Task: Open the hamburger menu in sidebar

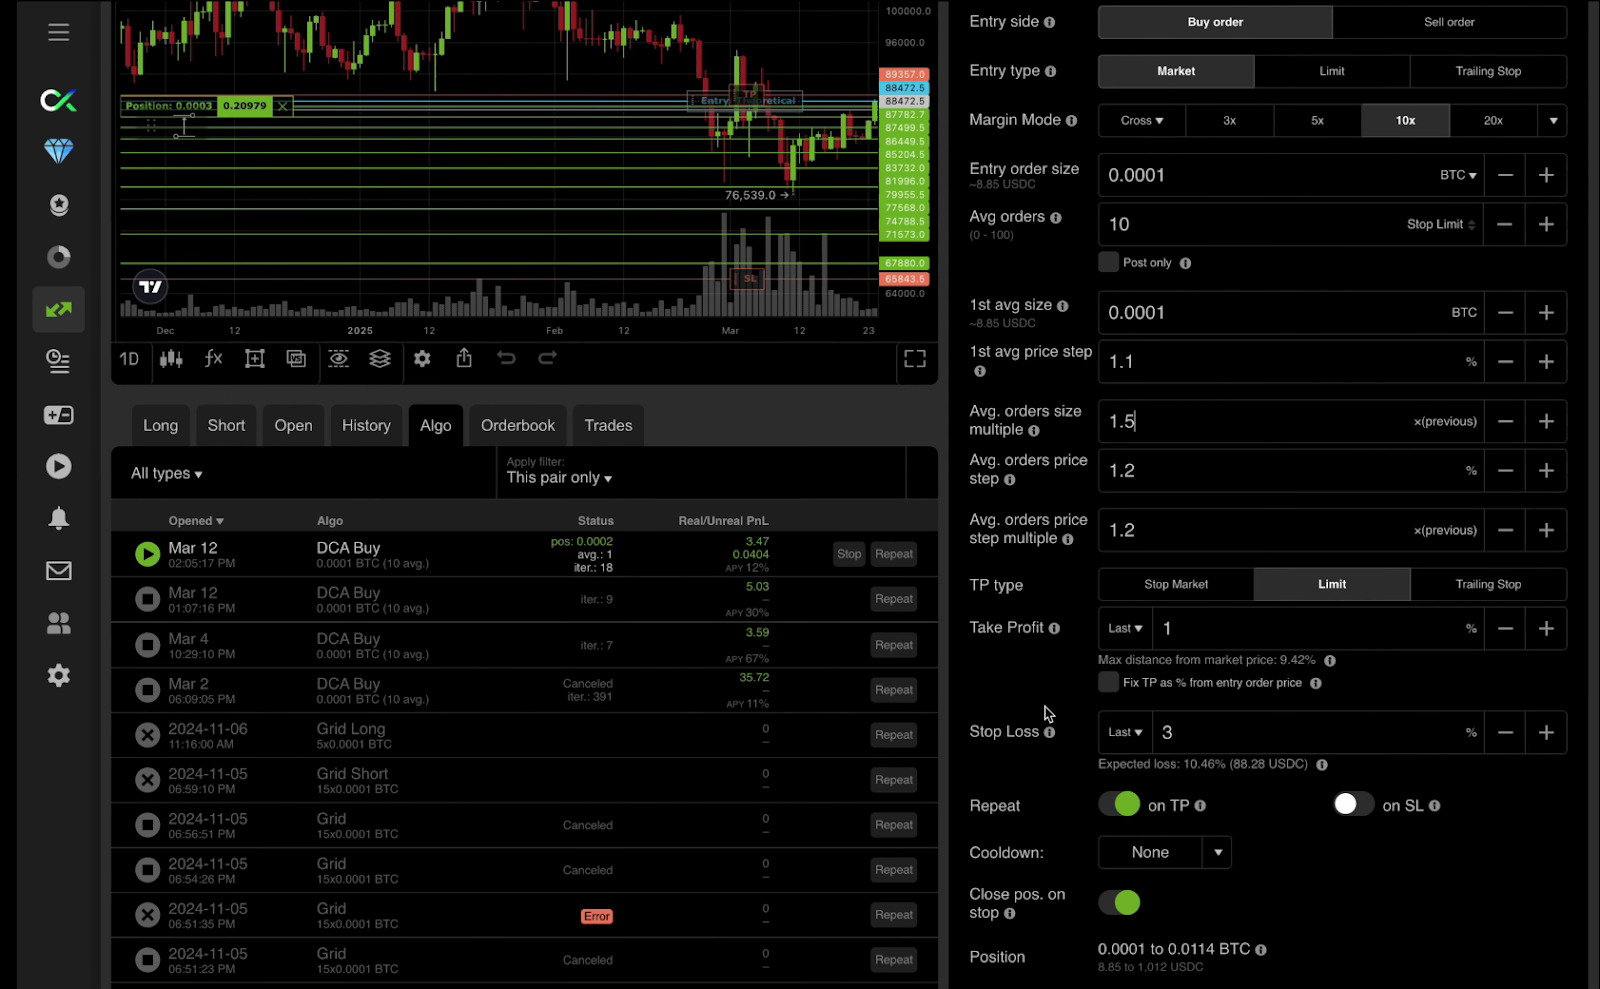Action: [58, 32]
